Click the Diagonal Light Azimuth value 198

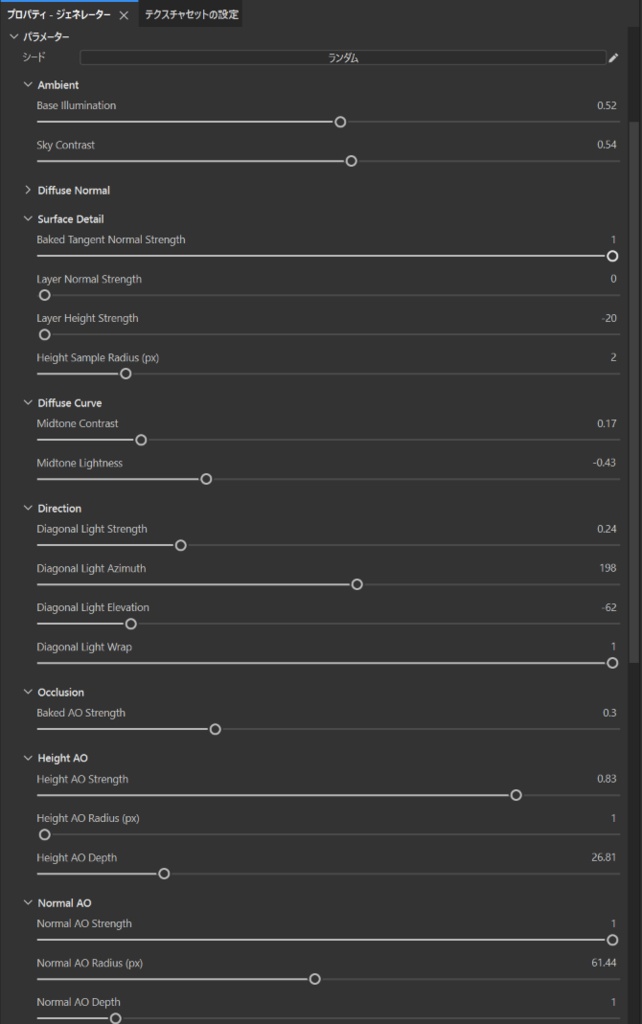click(x=607, y=568)
